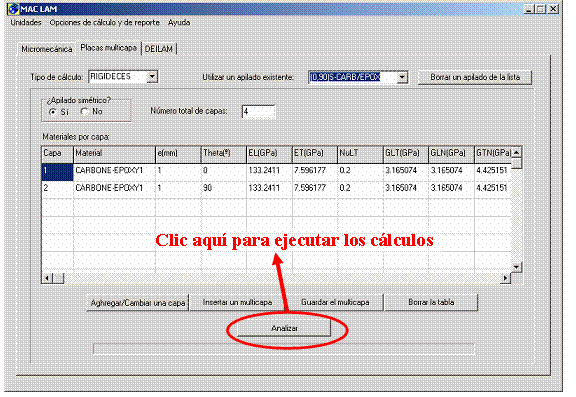576x397 pixels.
Task: Expand the existing stacking list dropdown
Action: 402,77
